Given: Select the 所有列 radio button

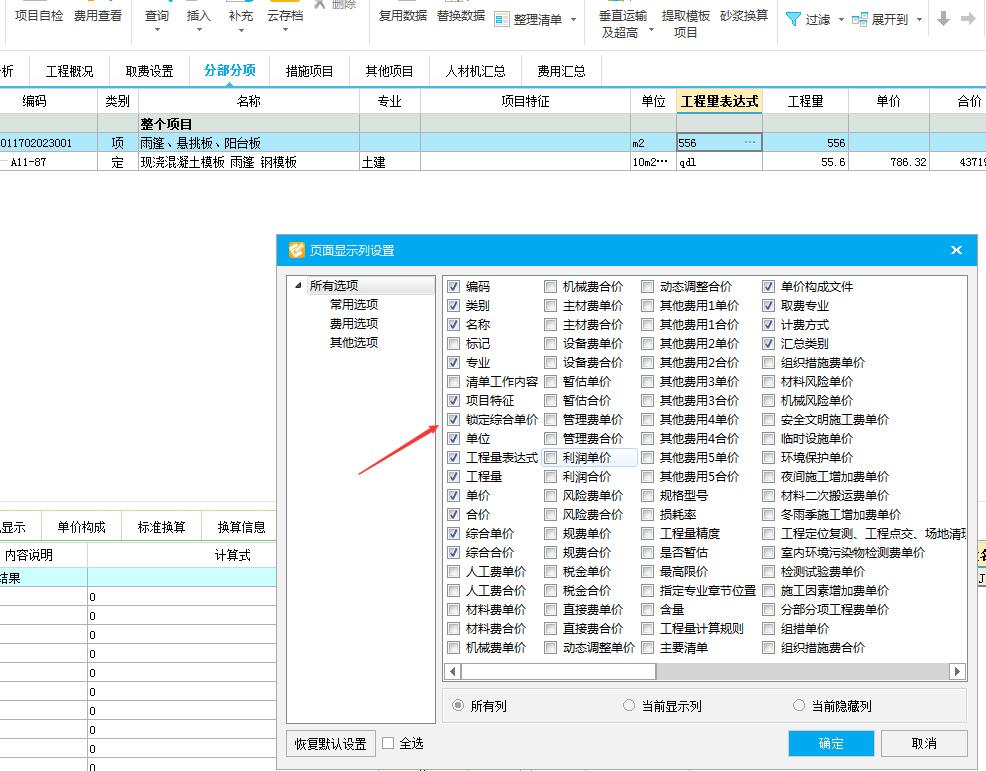Looking at the screenshot, I should pos(458,706).
